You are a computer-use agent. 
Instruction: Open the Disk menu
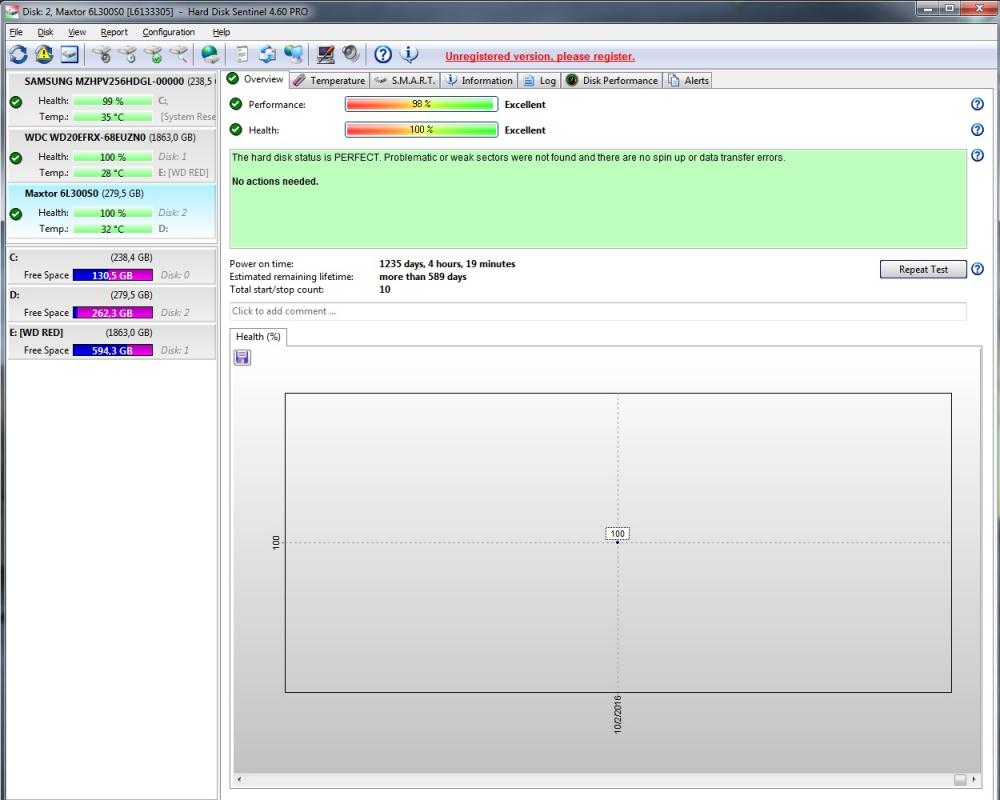tap(45, 32)
